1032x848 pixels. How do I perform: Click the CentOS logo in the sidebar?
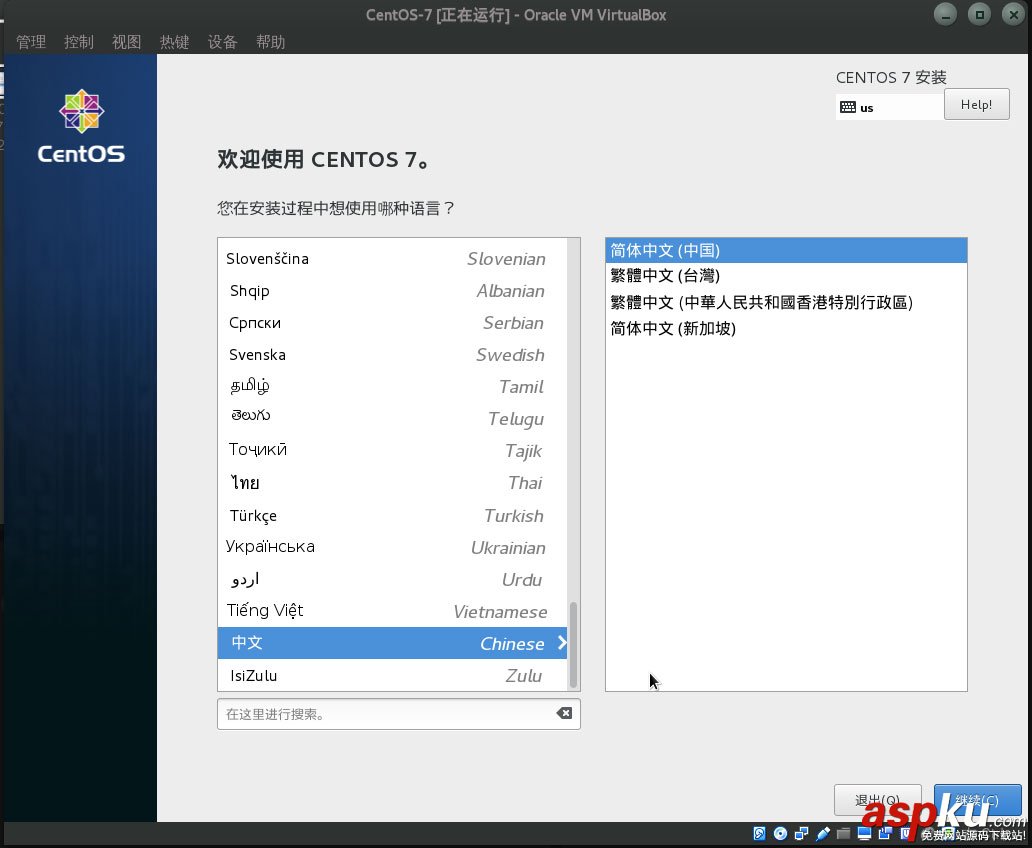(x=80, y=124)
